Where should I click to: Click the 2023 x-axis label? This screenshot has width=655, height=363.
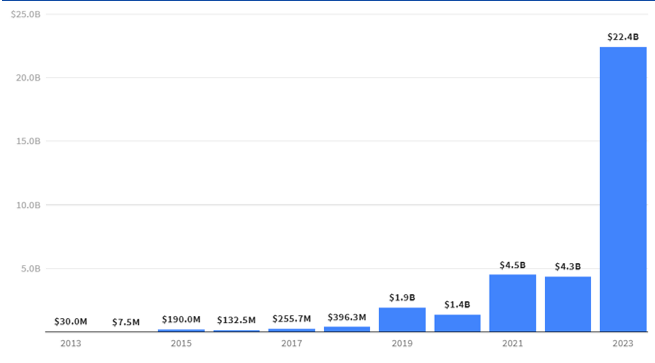click(623, 343)
